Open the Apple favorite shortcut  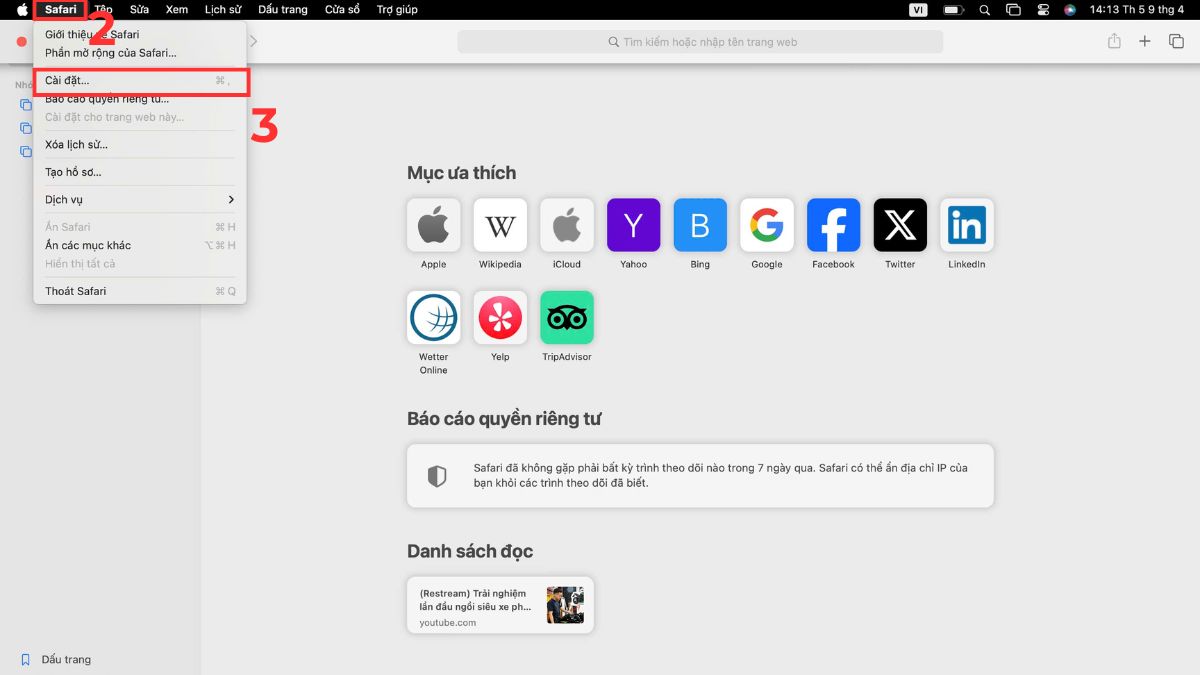click(433, 225)
